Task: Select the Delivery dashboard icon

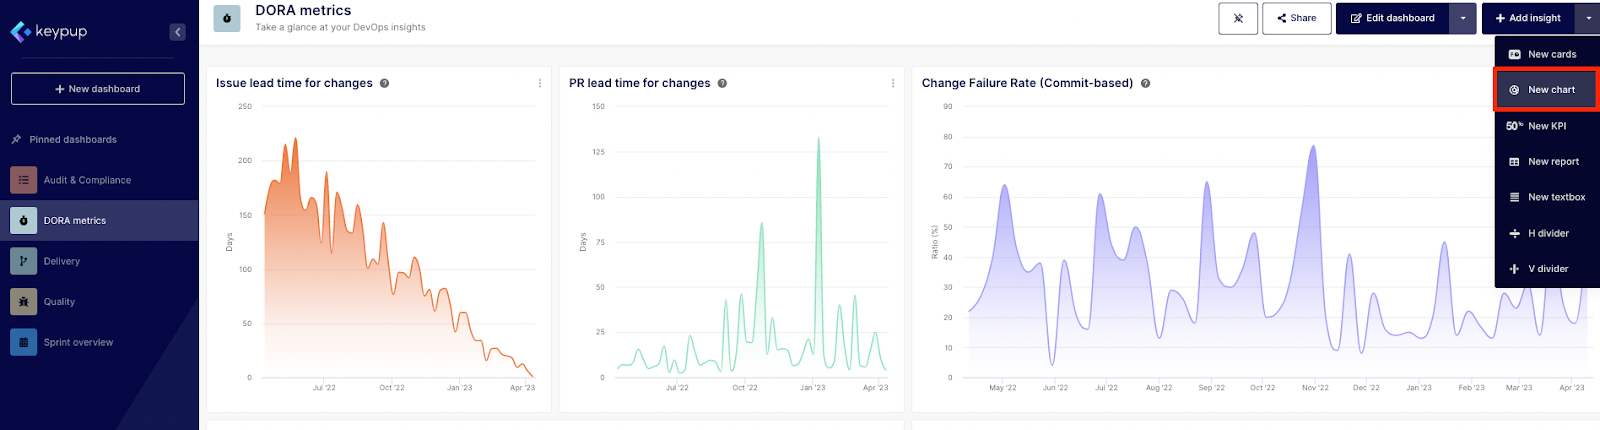Action: [x=24, y=261]
